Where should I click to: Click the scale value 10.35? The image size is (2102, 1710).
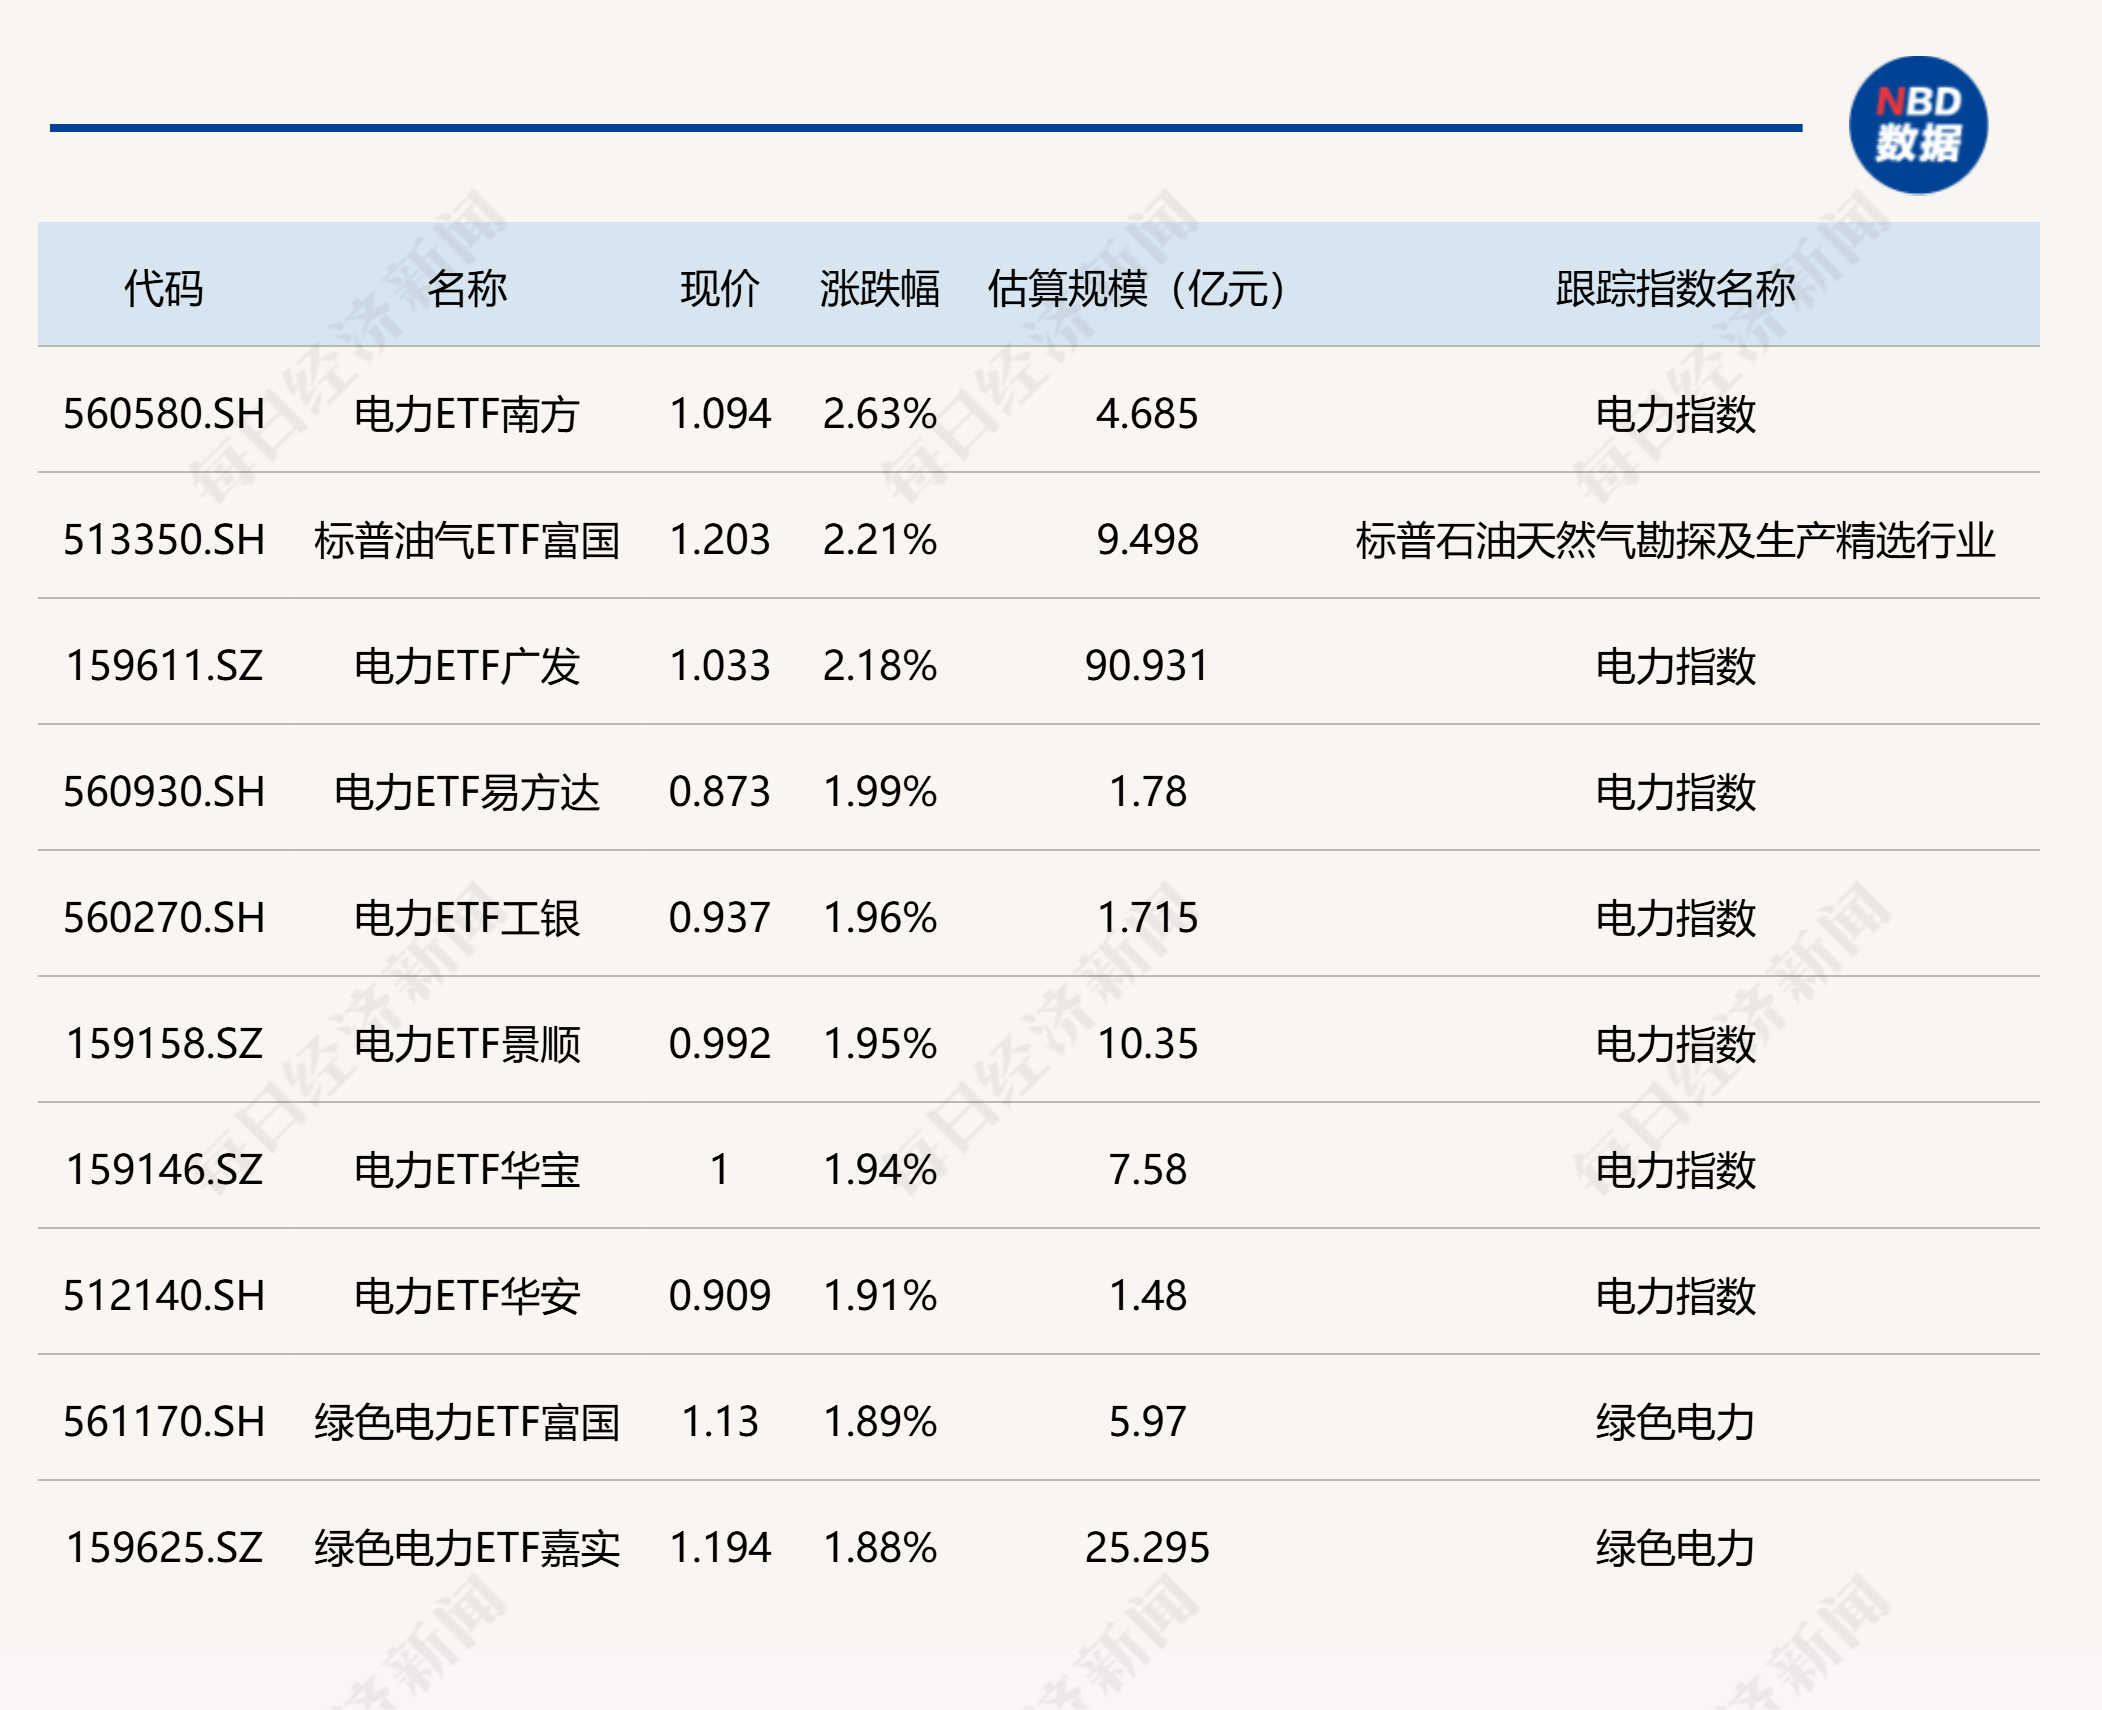coord(1147,1044)
